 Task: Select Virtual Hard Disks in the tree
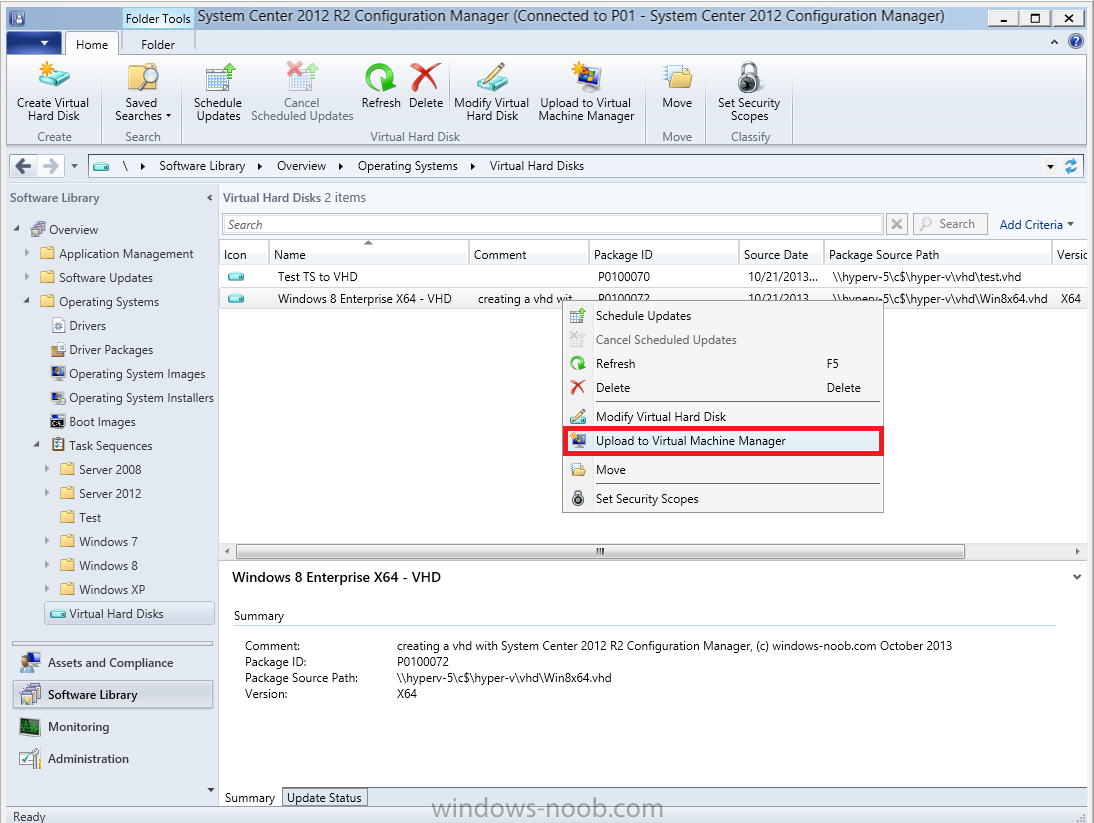[x=130, y=614]
